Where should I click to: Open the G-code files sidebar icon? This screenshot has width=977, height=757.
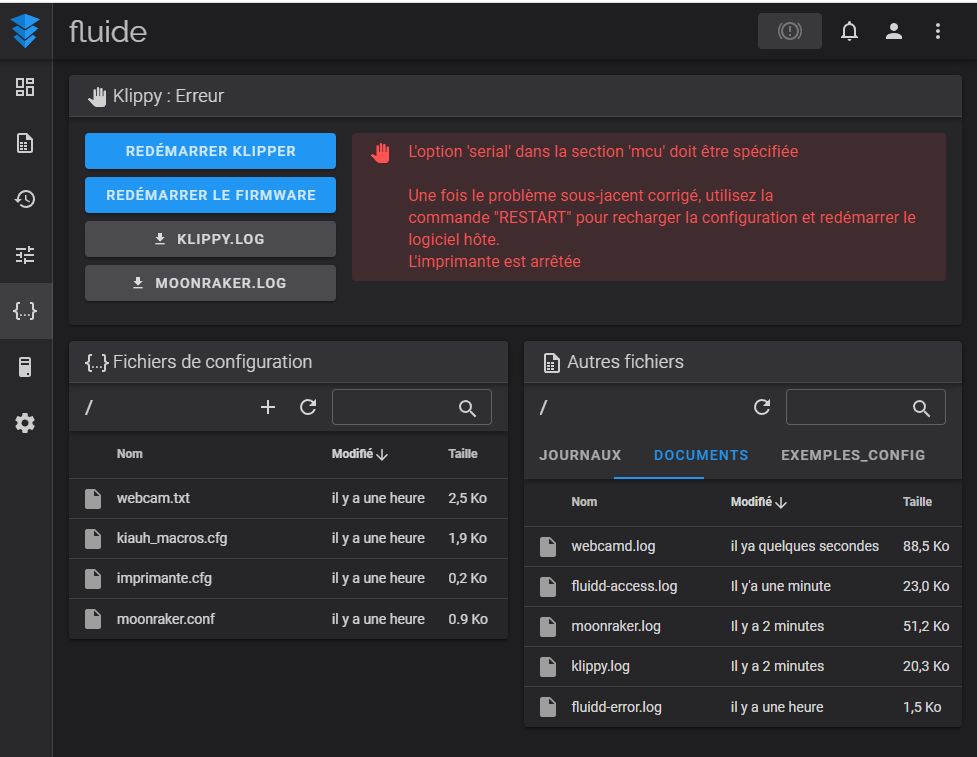[25, 143]
